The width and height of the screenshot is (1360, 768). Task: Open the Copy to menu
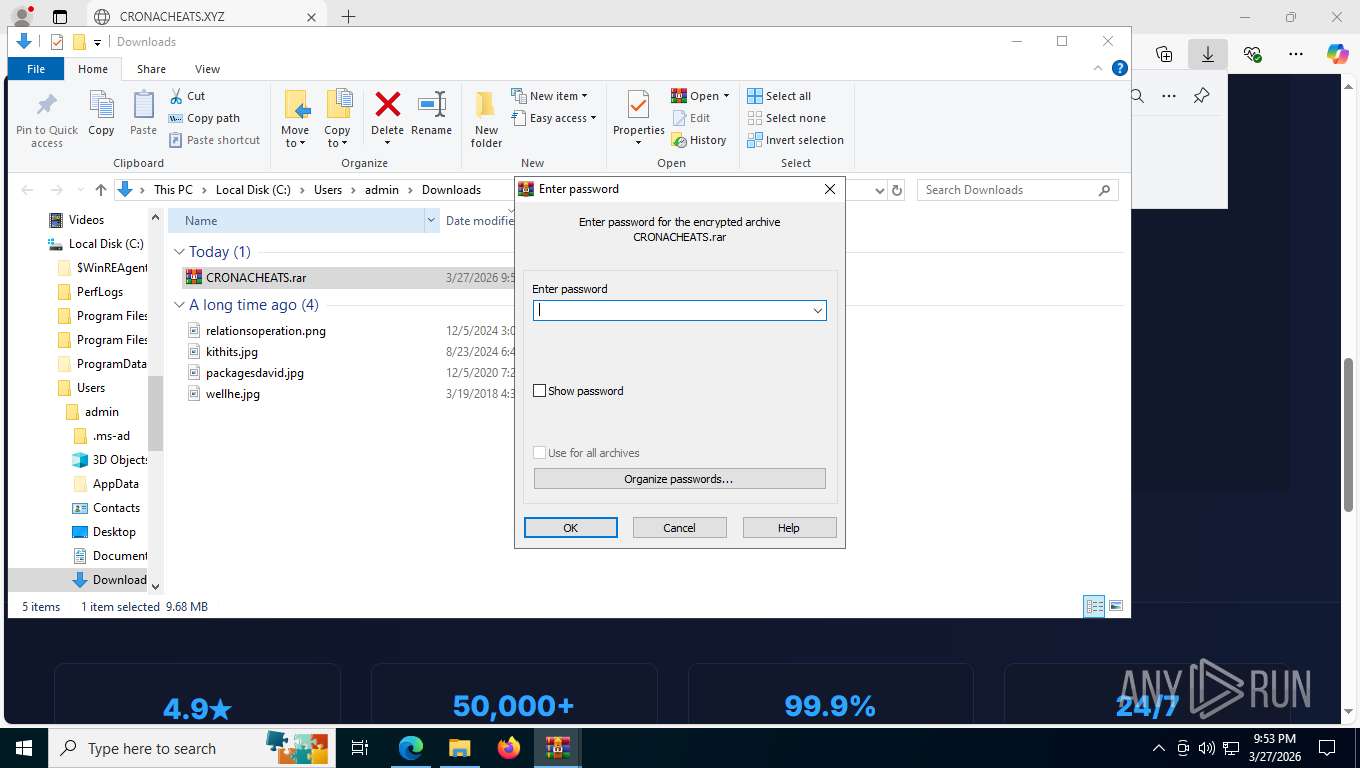[338, 119]
